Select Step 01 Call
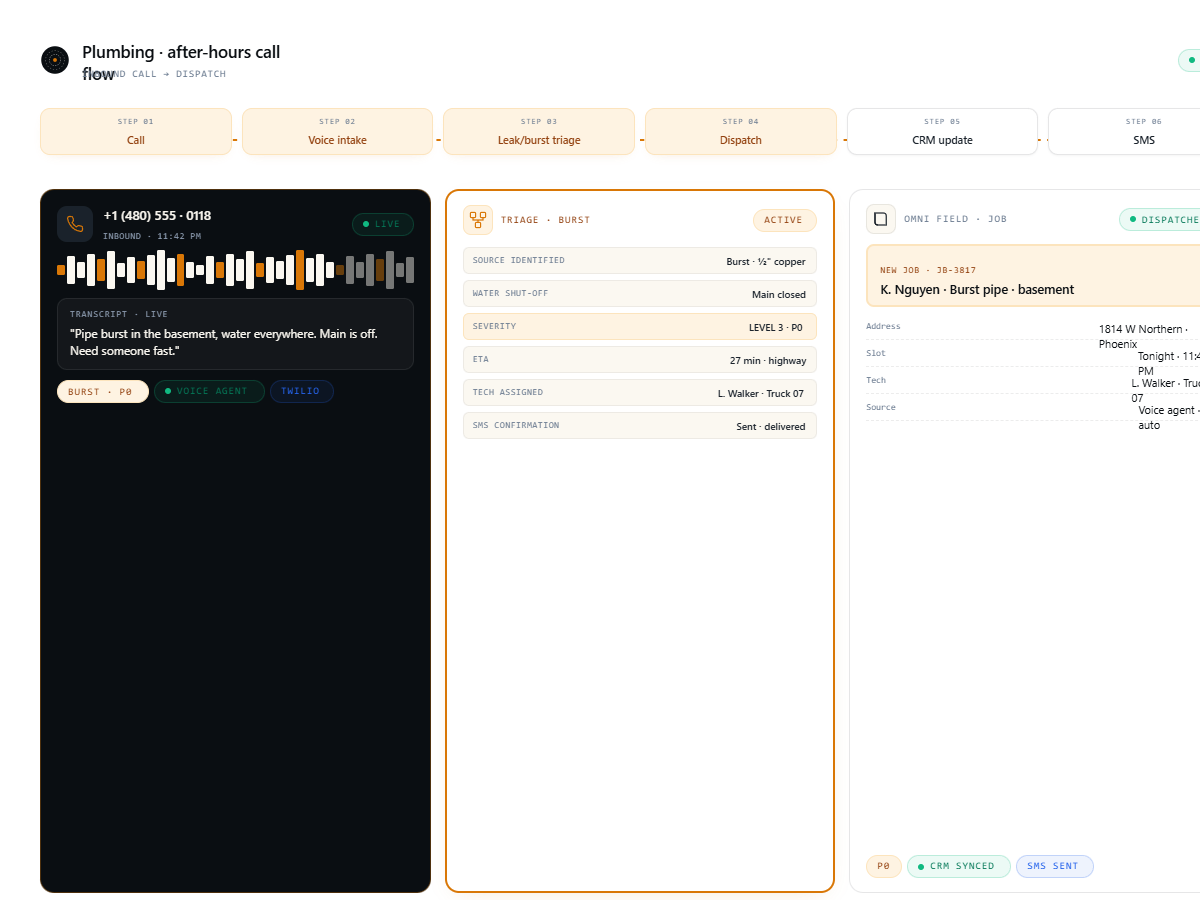Viewport: 1200px width, 900px height. coord(136,131)
